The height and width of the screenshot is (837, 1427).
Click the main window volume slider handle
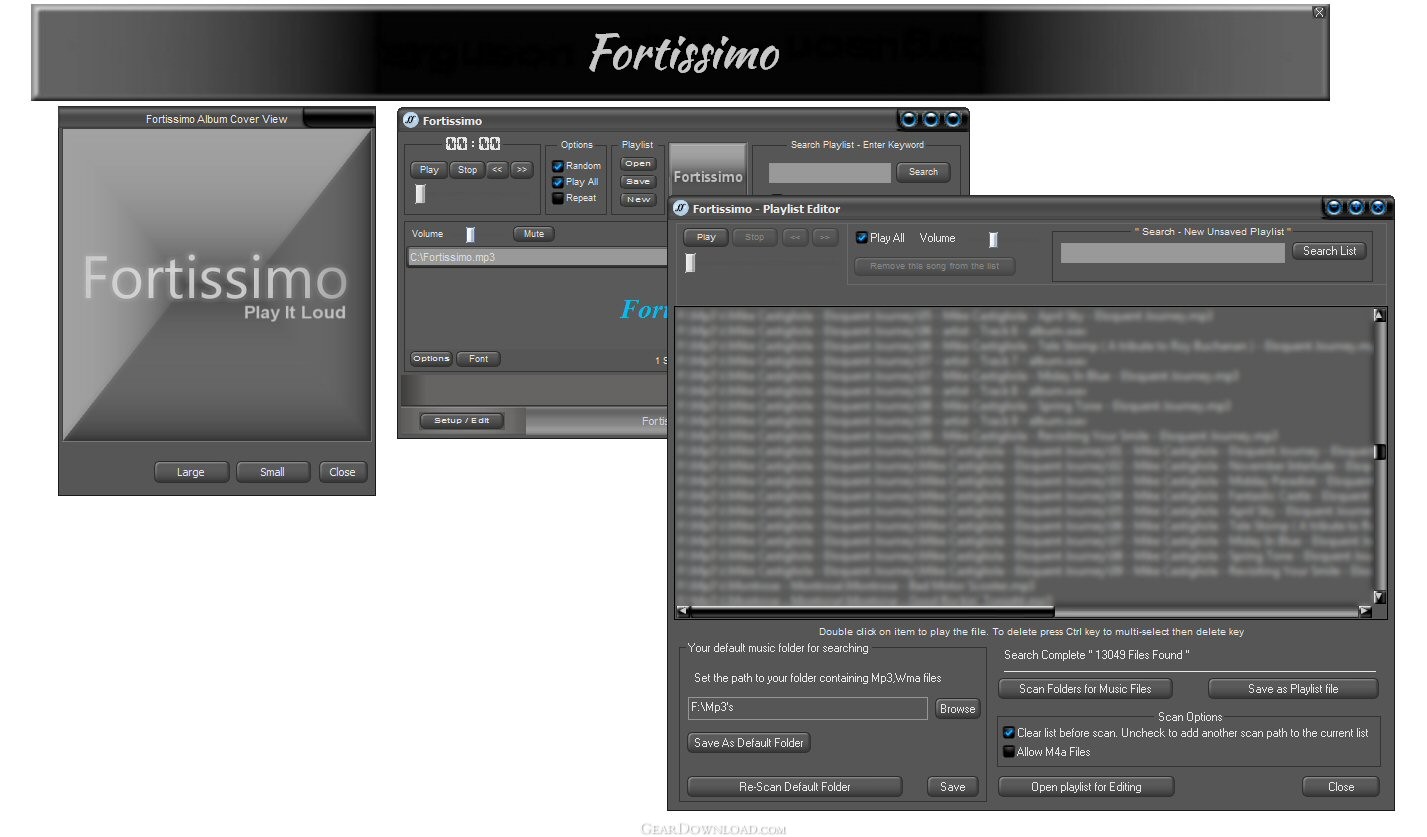coord(470,234)
